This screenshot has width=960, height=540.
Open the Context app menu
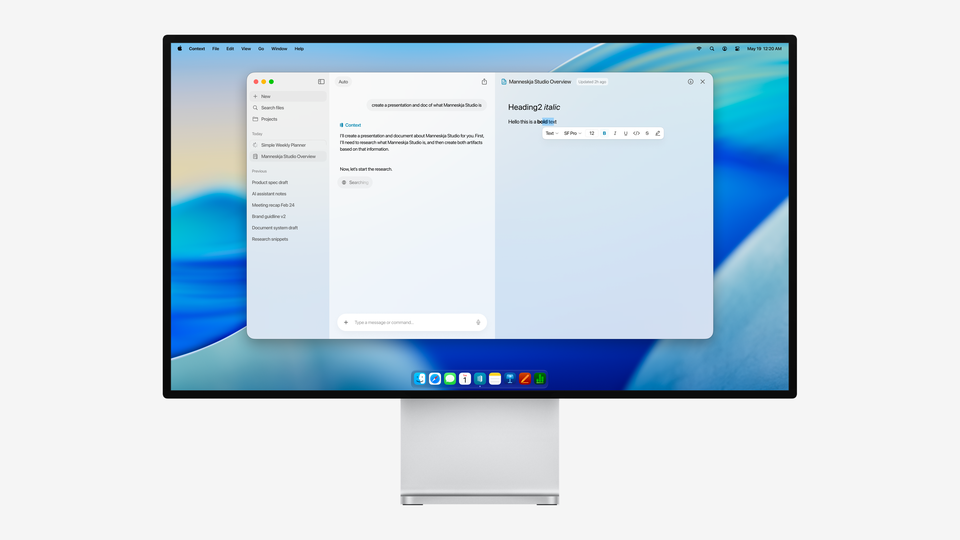click(197, 48)
